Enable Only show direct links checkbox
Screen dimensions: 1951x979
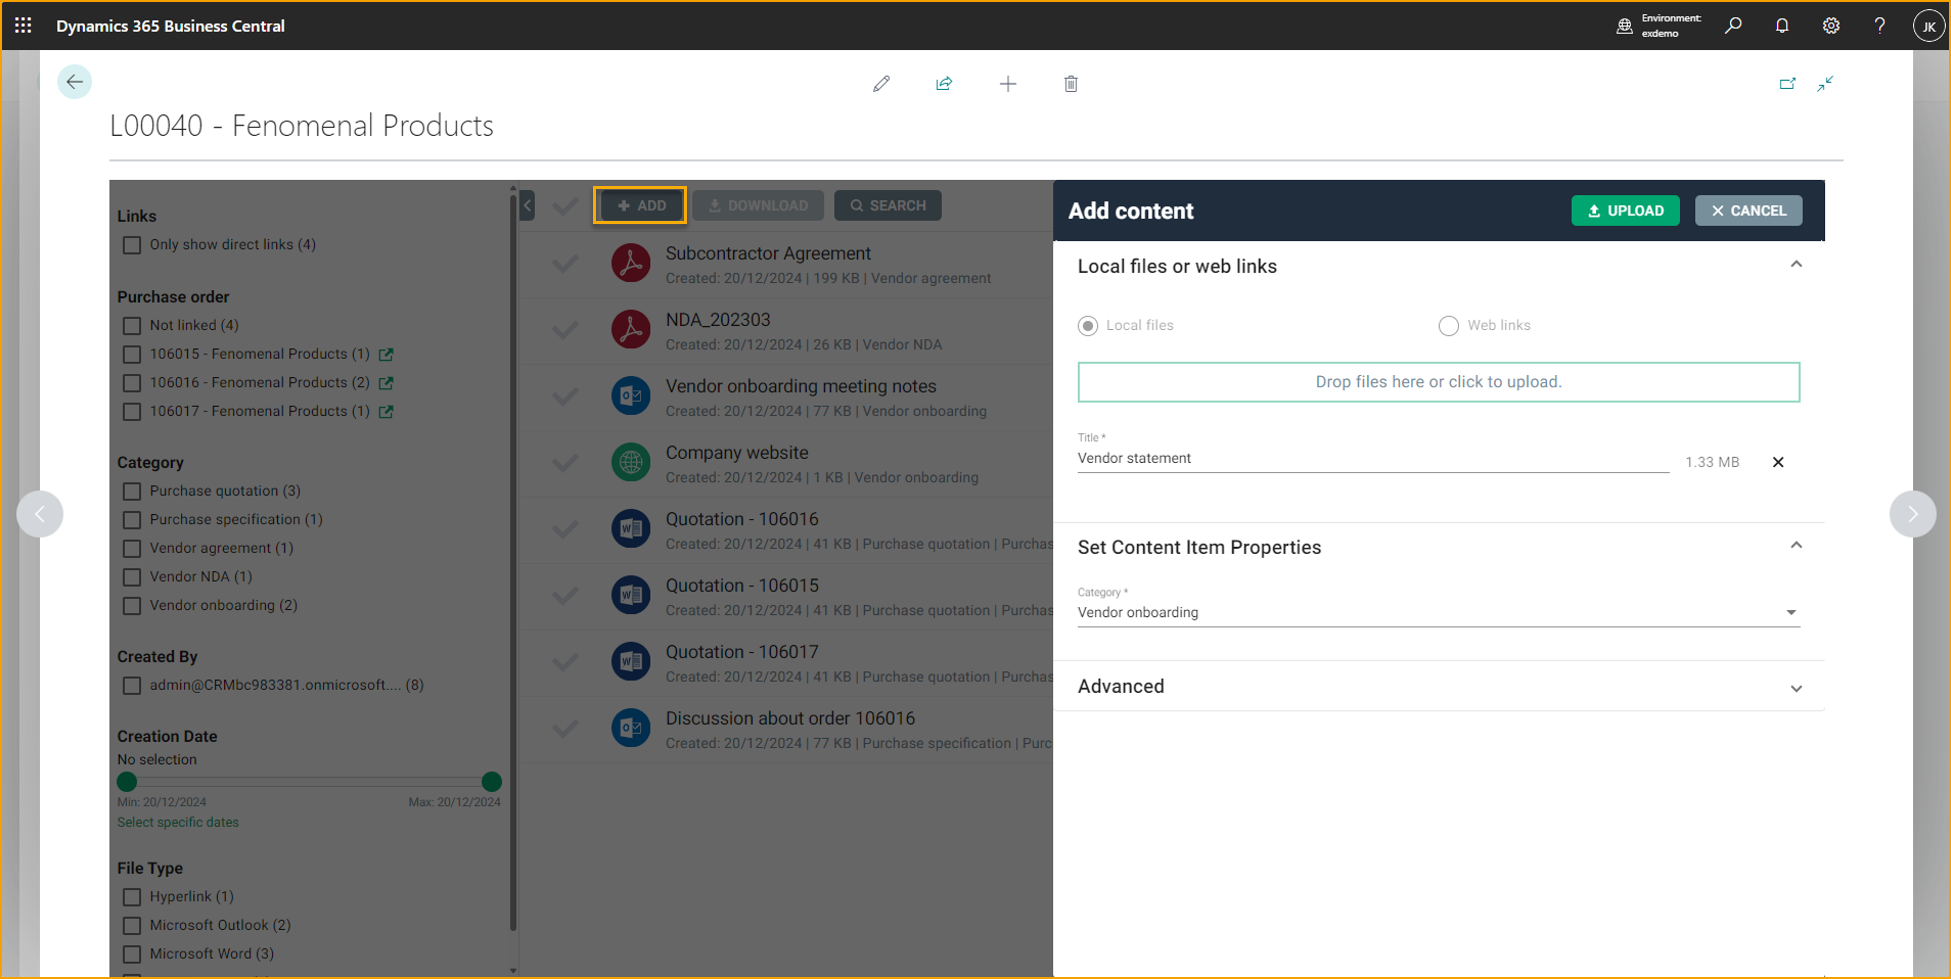click(x=132, y=245)
